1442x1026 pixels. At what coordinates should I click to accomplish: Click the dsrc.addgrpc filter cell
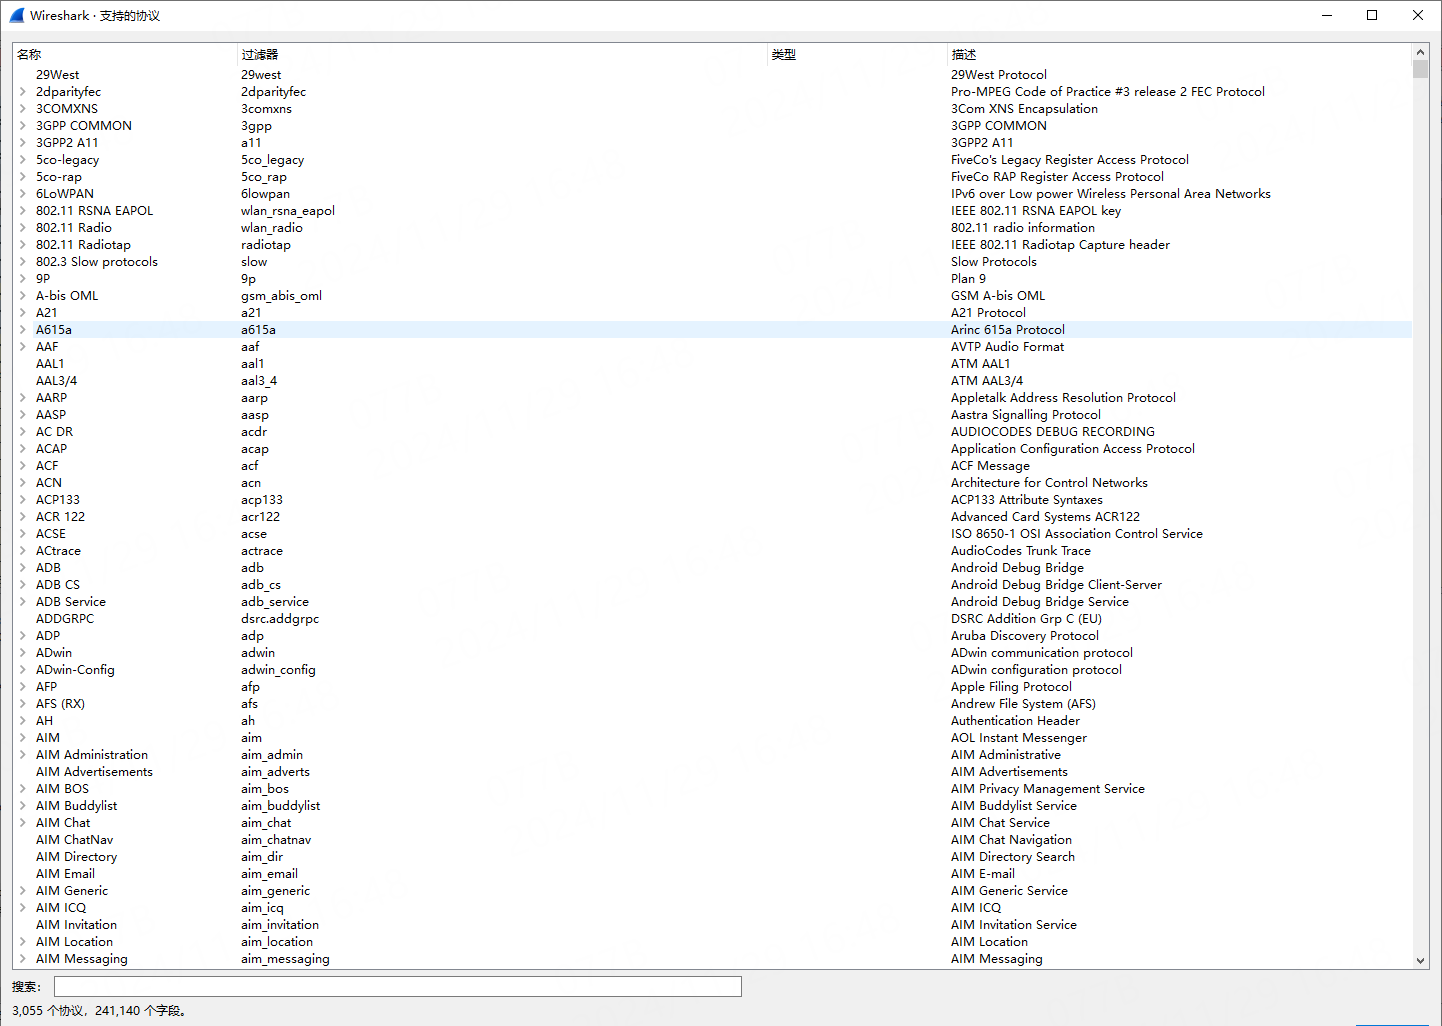(x=280, y=619)
